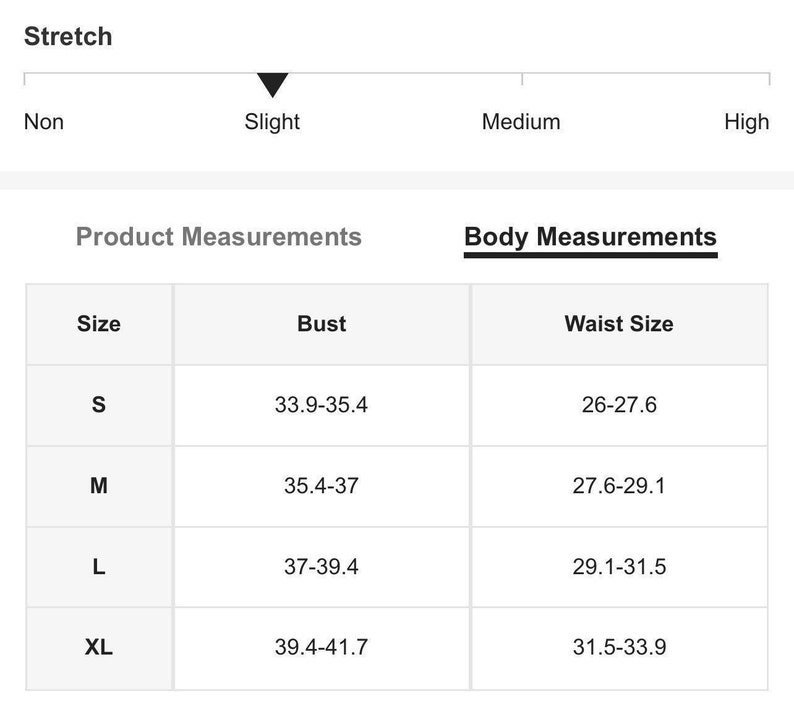Image resolution: width=794 pixels, height=704 pixels.
Task: Click the Bust column header
Action: tap(322, 324)
